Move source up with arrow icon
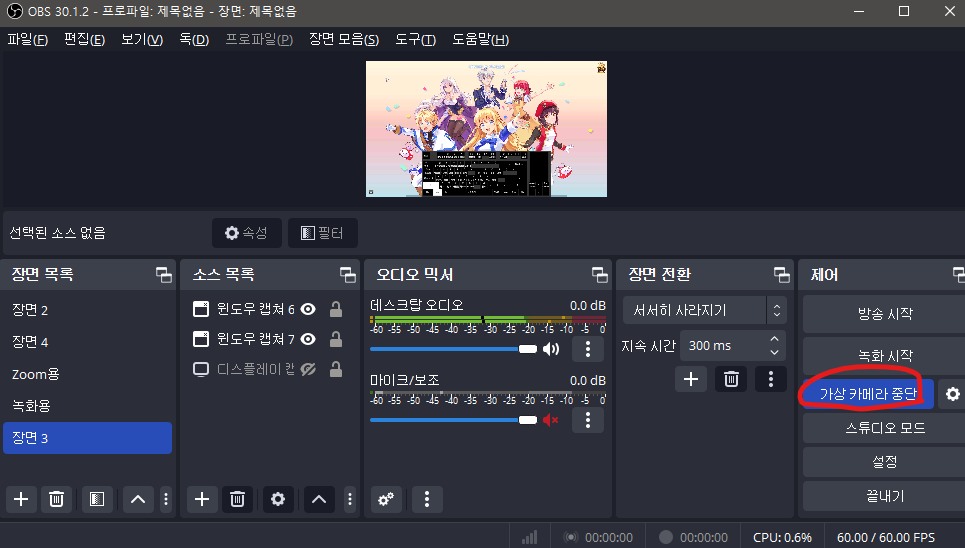 pos(319,499)
